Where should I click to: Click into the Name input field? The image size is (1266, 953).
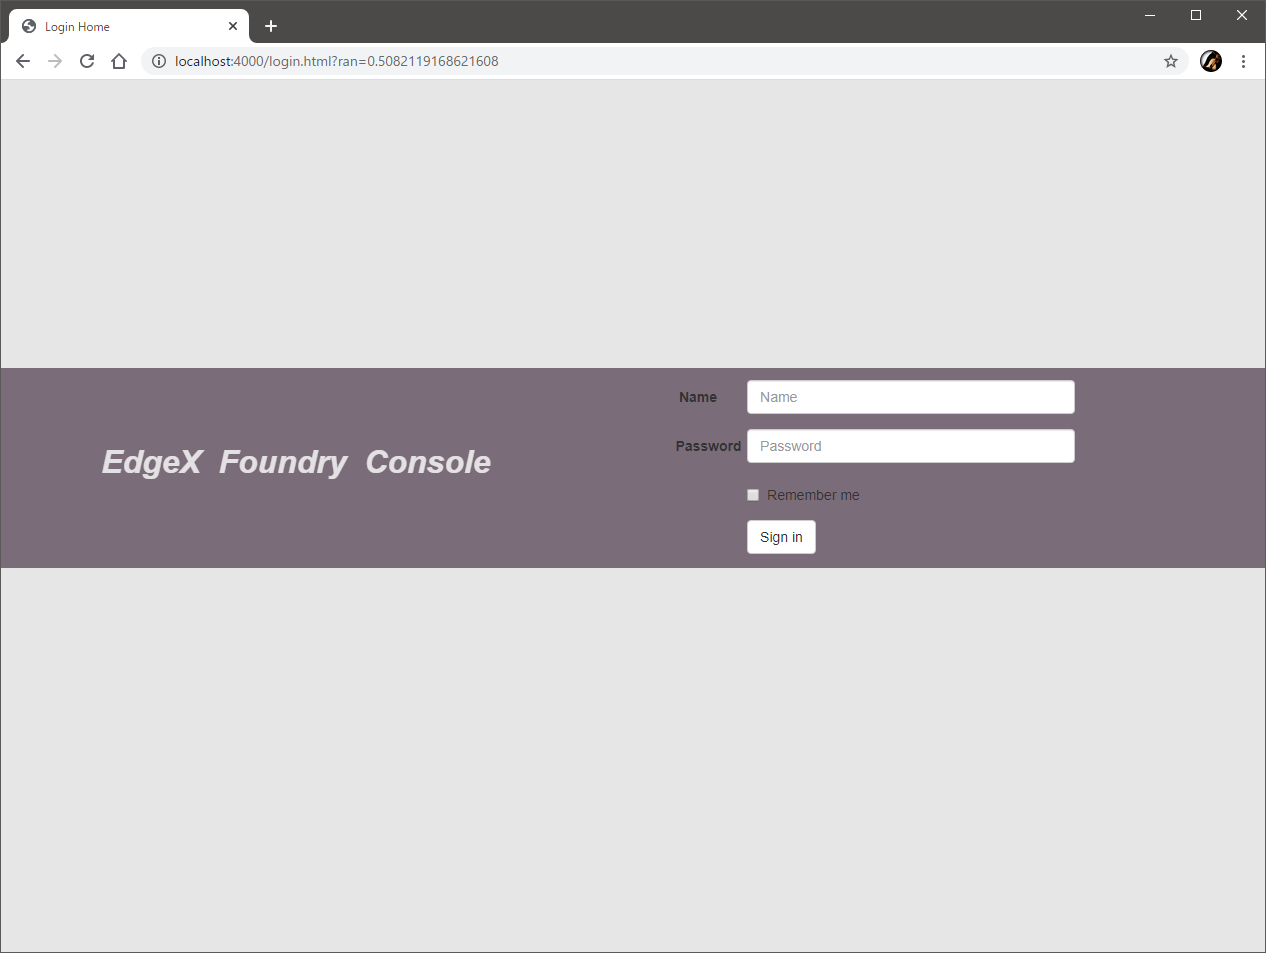click(910, 397)
